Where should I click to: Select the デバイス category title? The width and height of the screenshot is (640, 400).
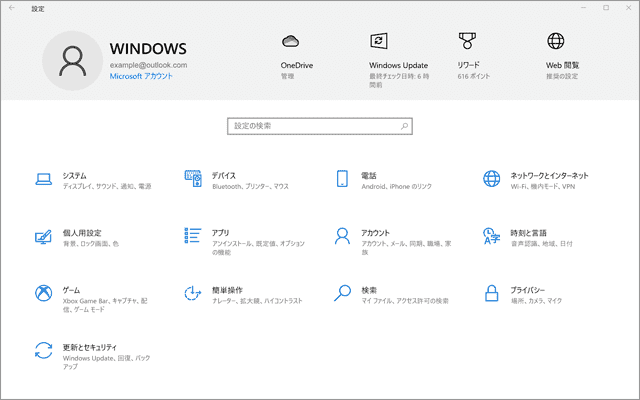pos(224,176)
